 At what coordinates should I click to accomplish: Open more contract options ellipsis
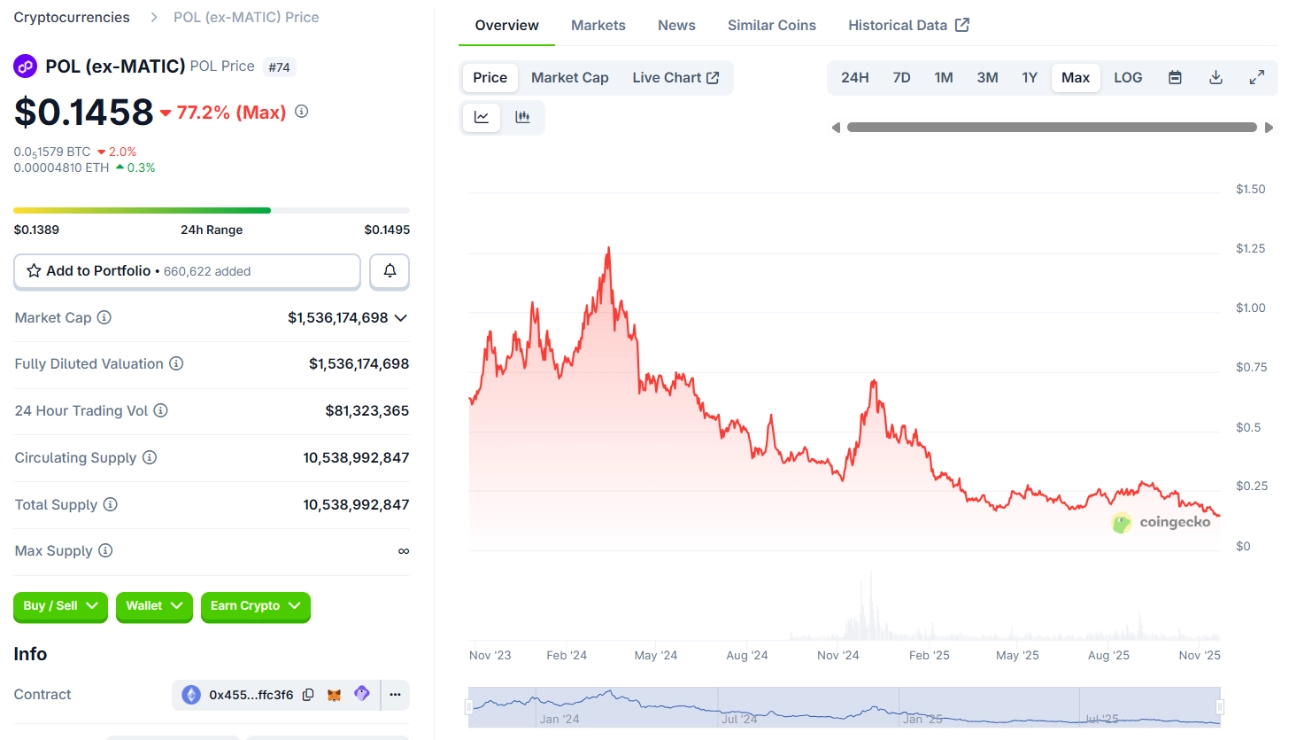click(x=395, y=694)
